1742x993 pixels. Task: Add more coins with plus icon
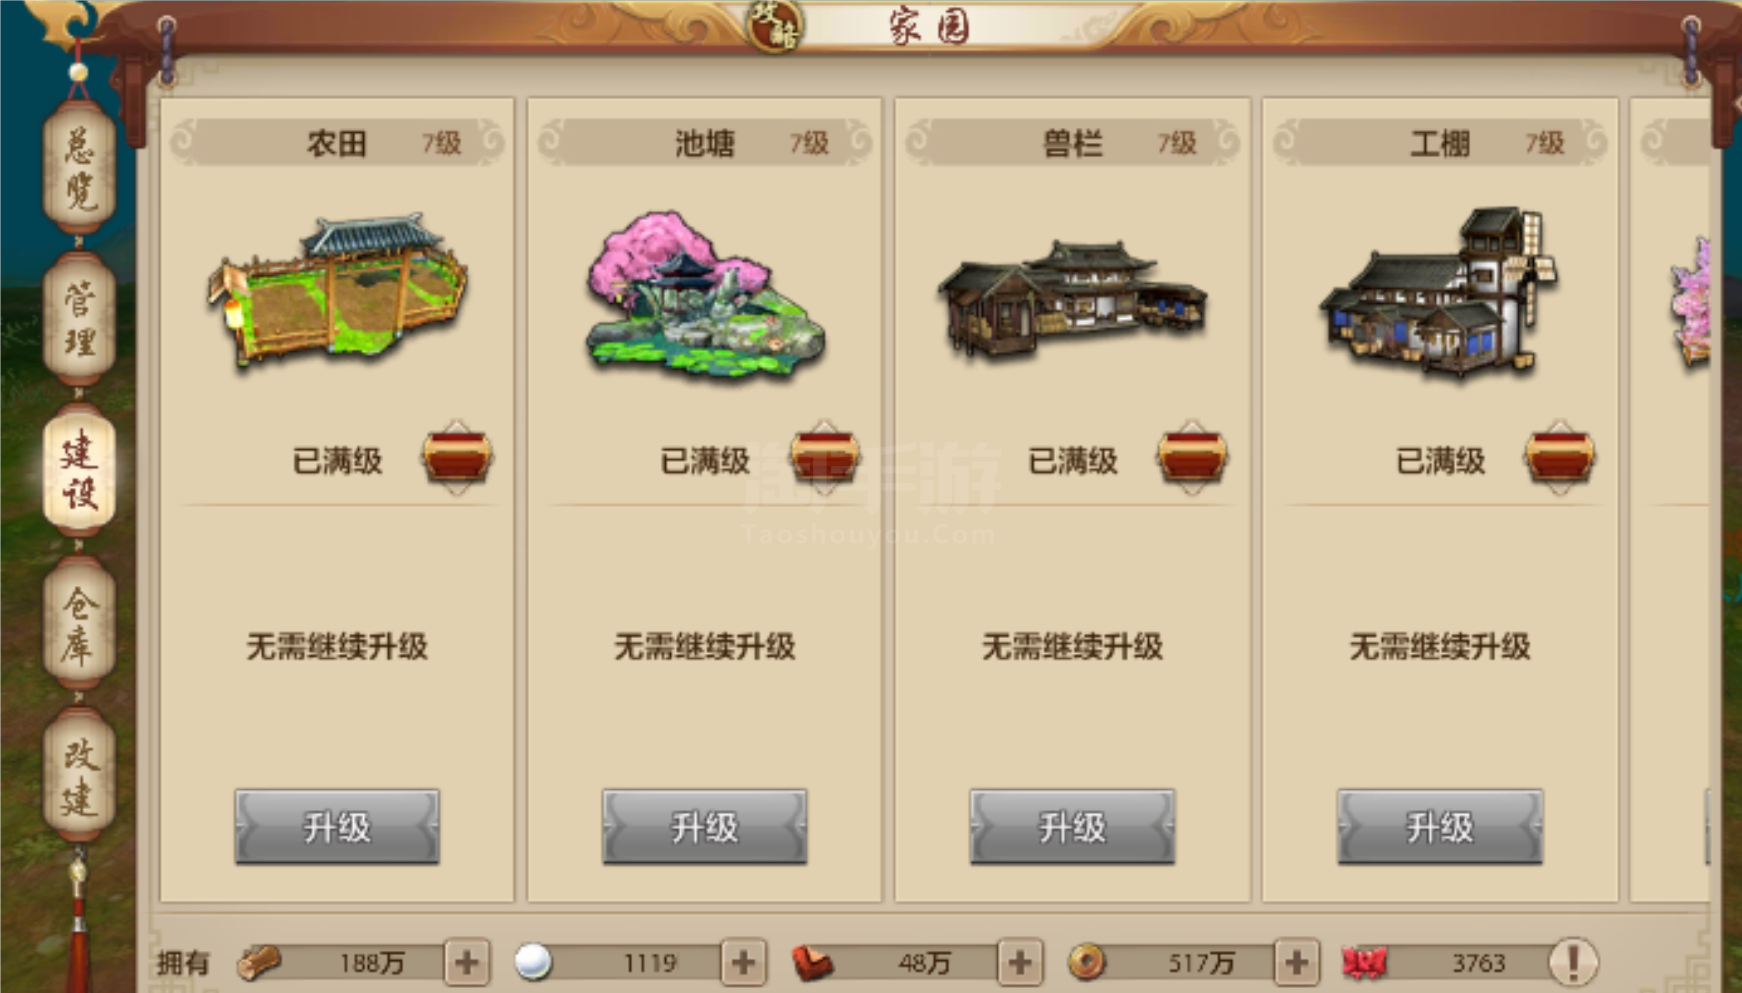[x=1297, y=963]
